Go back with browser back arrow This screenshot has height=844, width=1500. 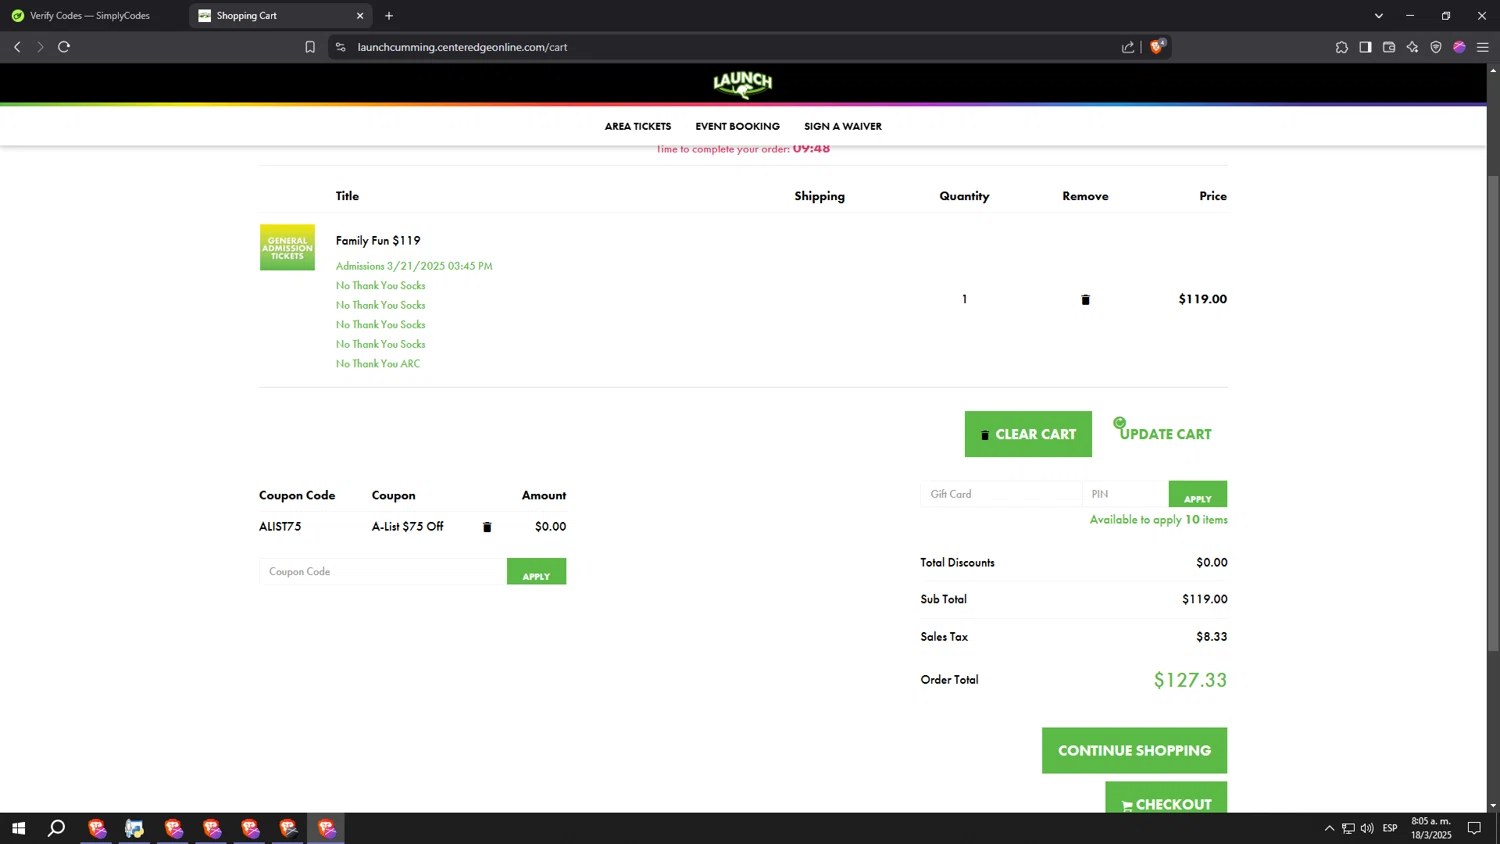click(x=17, y=47)
